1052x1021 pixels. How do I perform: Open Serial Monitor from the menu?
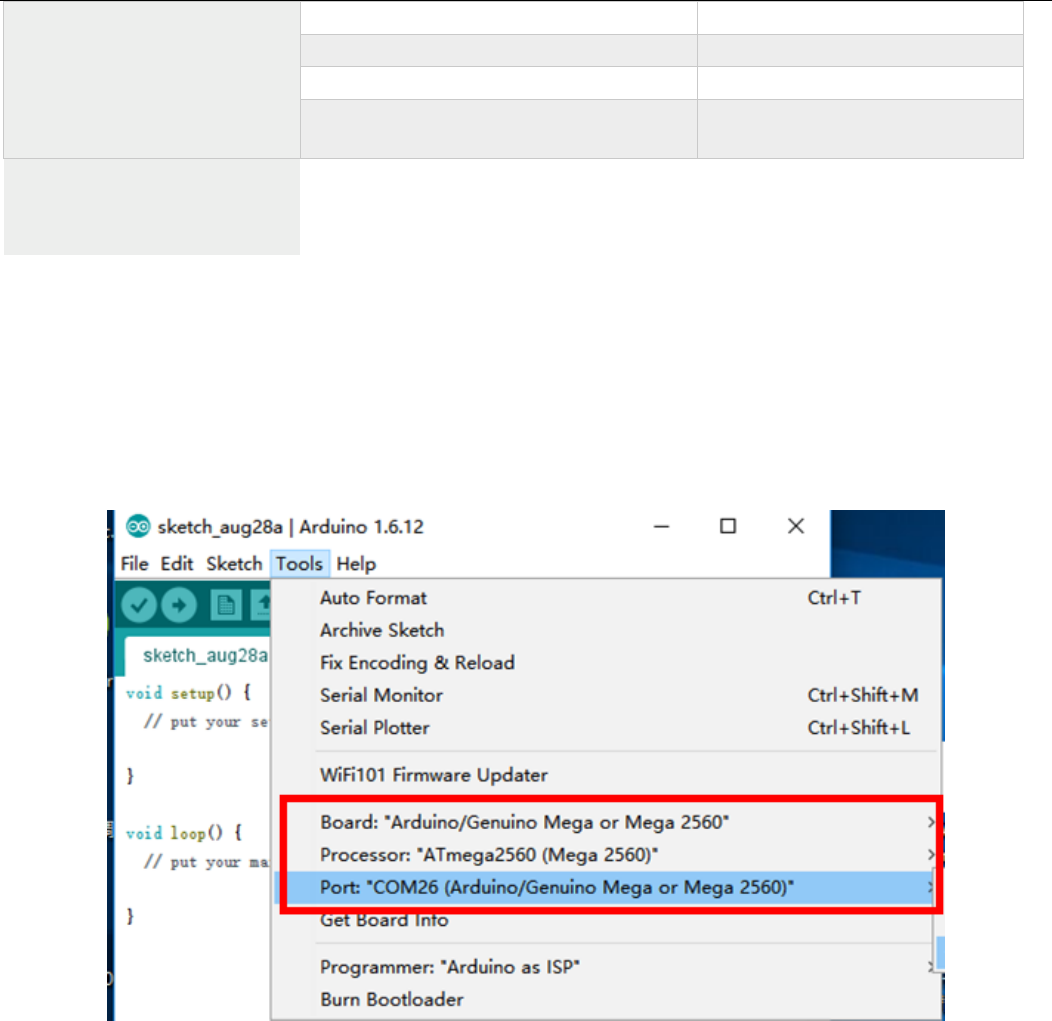point(606,695)
